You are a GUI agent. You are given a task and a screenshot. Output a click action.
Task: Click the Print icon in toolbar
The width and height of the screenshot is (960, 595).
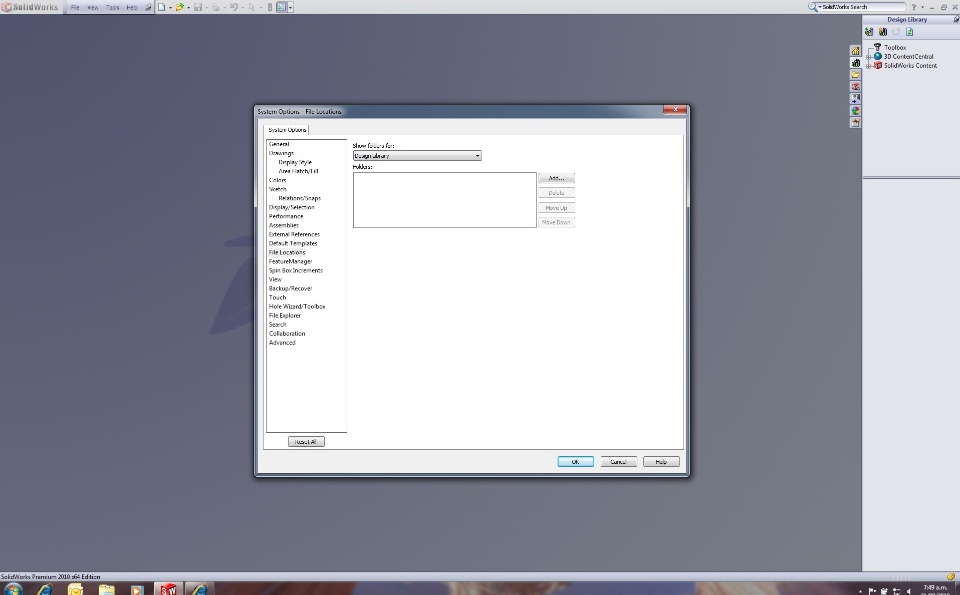coord(216,7)
